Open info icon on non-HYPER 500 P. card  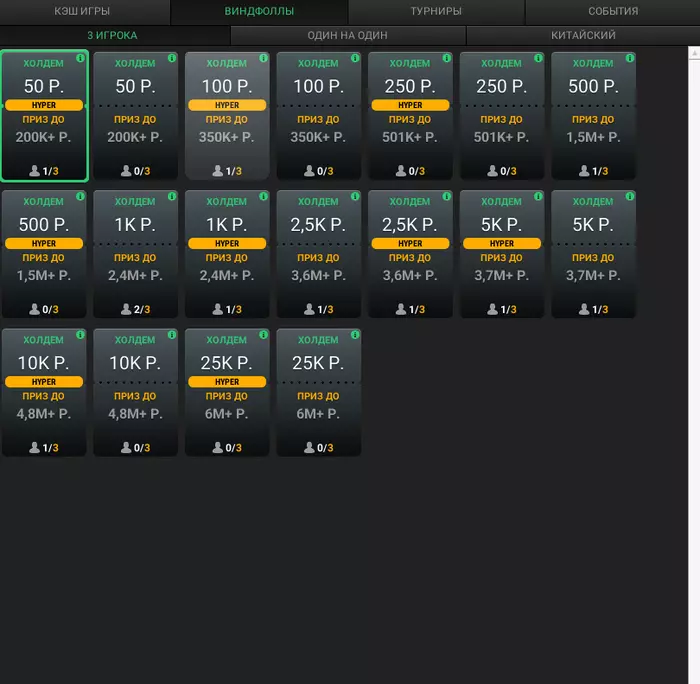coord(630,58)
